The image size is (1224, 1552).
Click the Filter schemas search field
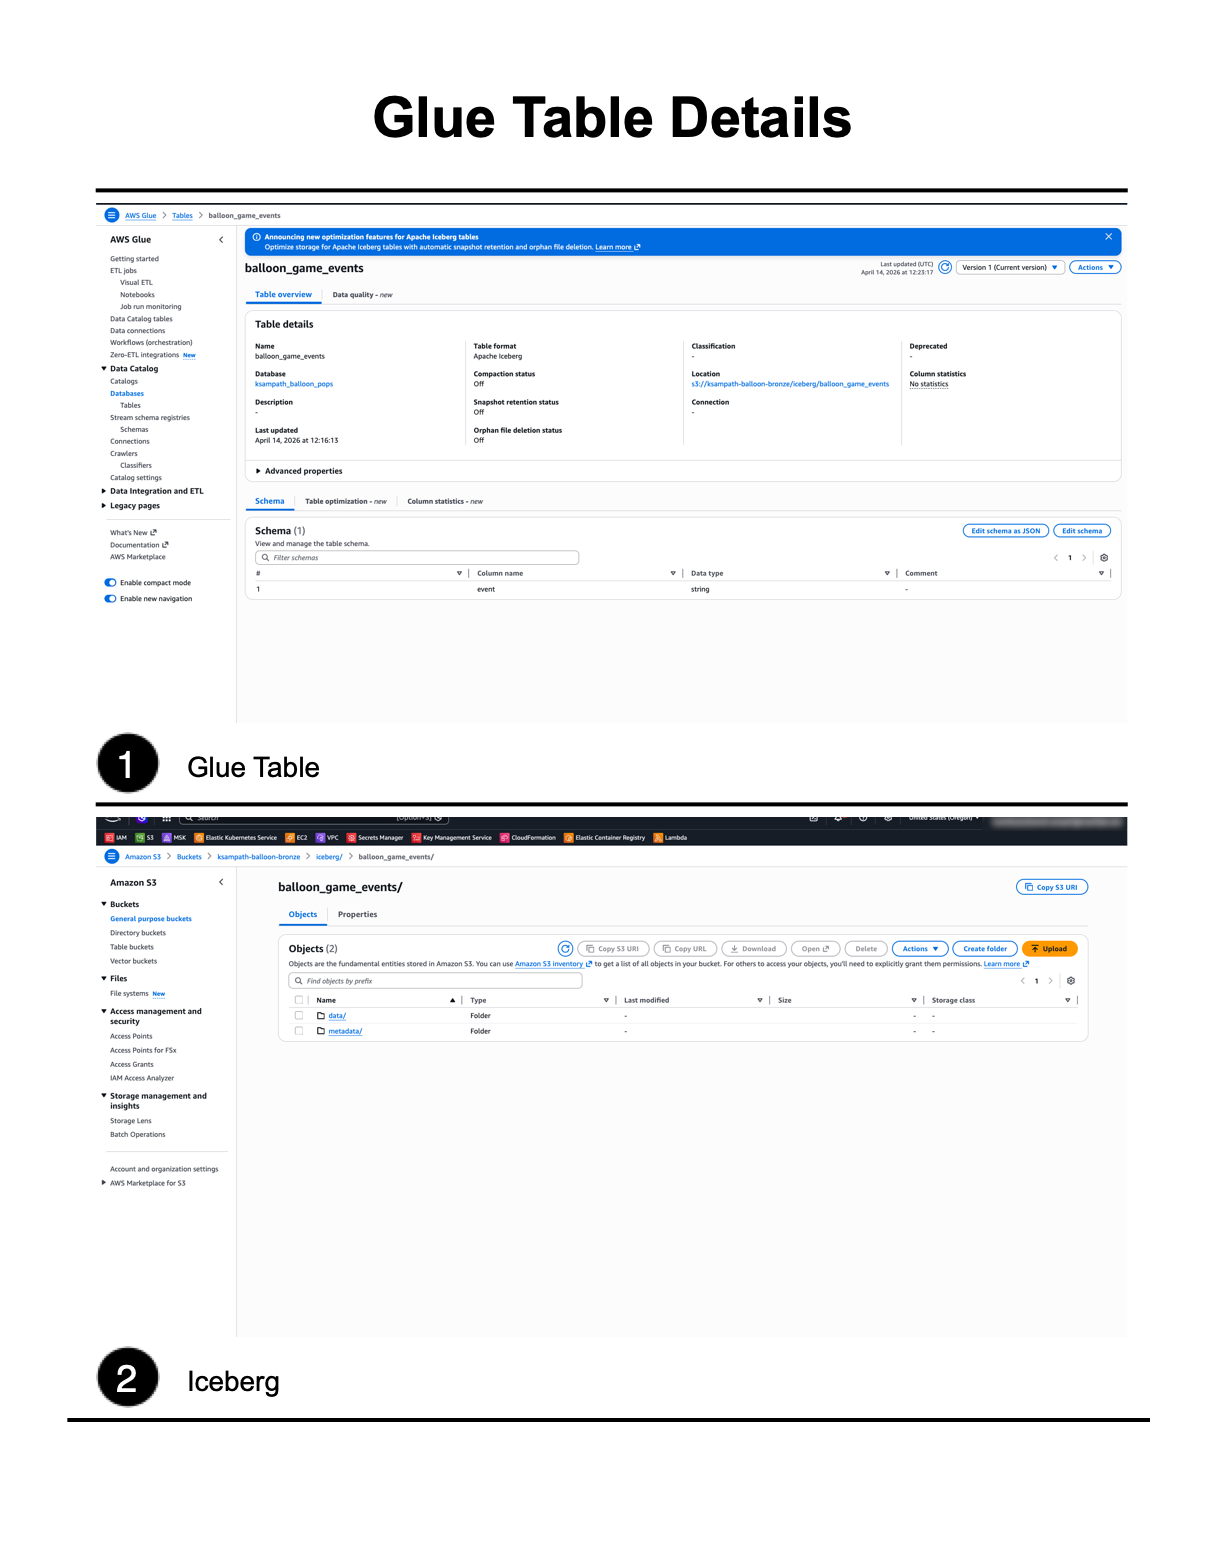pos(417,558)
